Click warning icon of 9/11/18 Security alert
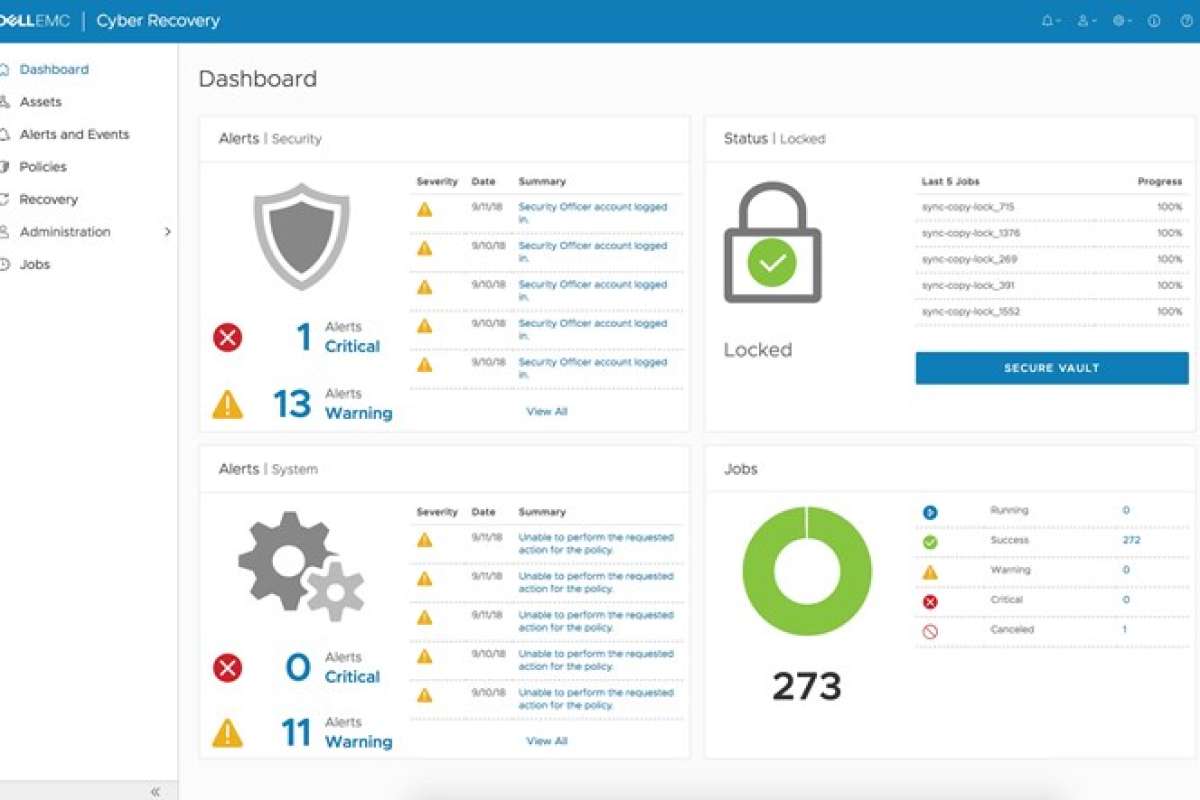Viewport: 1200px width, 800px height. click(425, 210)
